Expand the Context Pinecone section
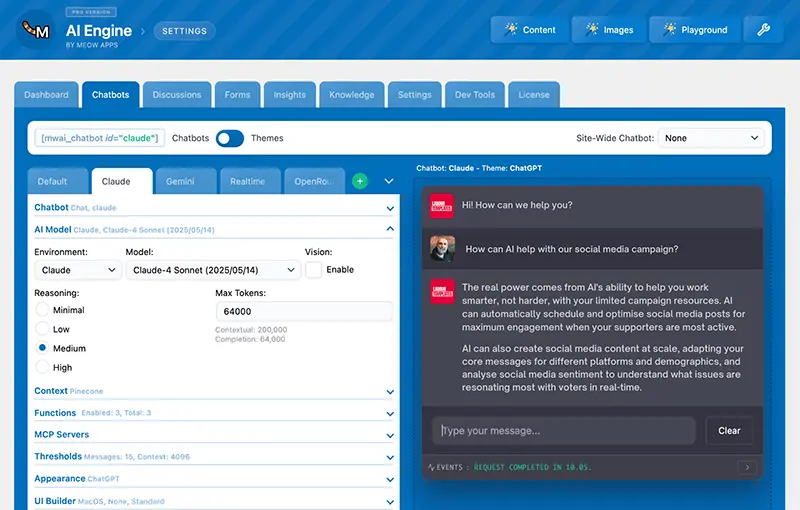Image resolution: width=800 pixels, height=510 pixels. 214,391
